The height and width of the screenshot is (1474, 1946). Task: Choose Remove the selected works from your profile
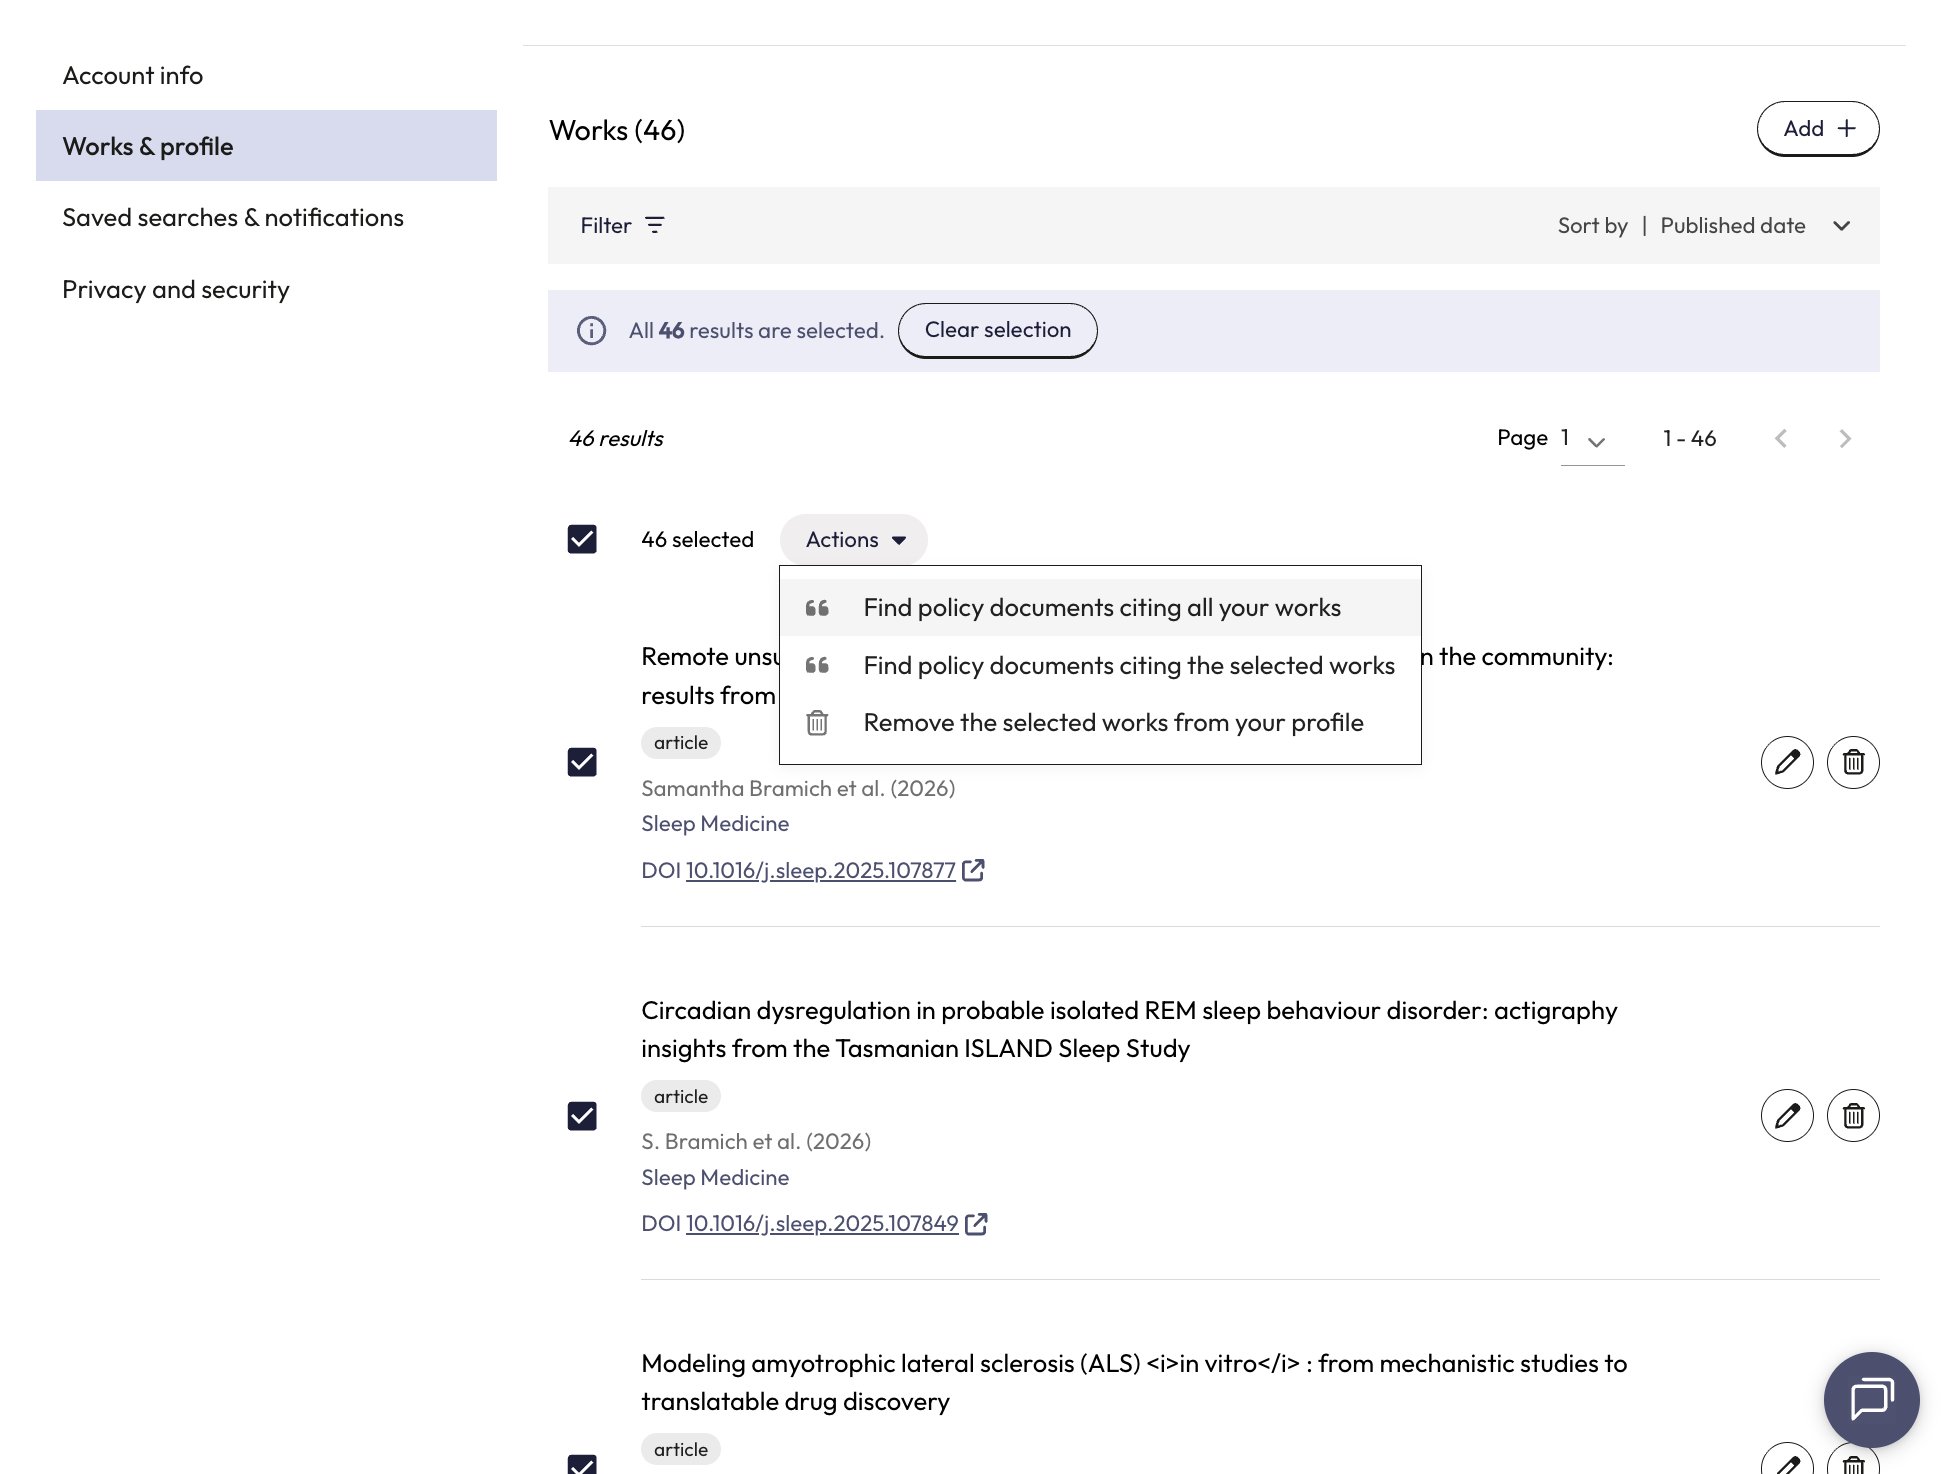[1100, 723]
